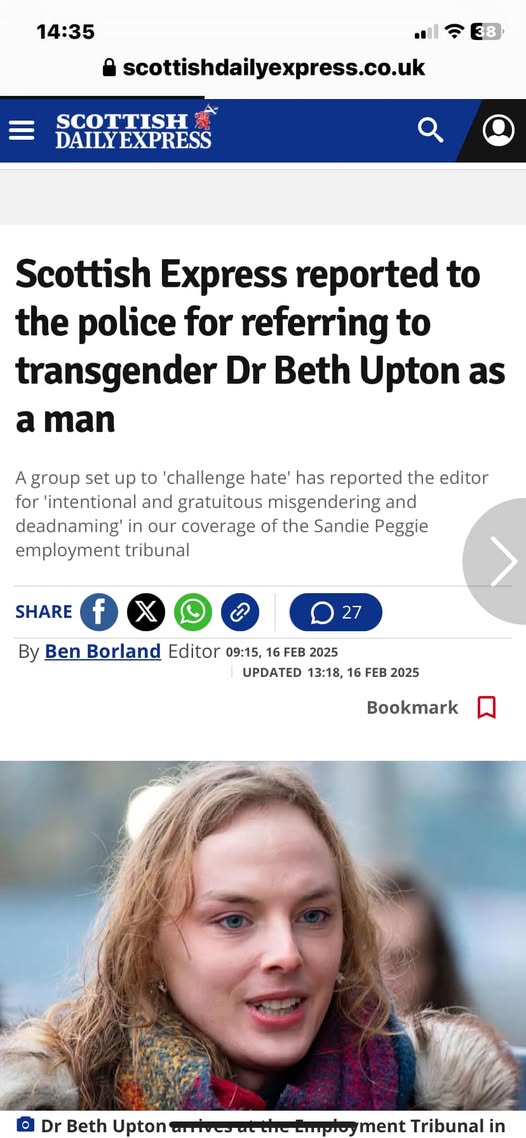Image resolution: width=526 pixels, height=1138 pixels.
Task: Share article via WhatsApp
Action: (x=193, y=612)
